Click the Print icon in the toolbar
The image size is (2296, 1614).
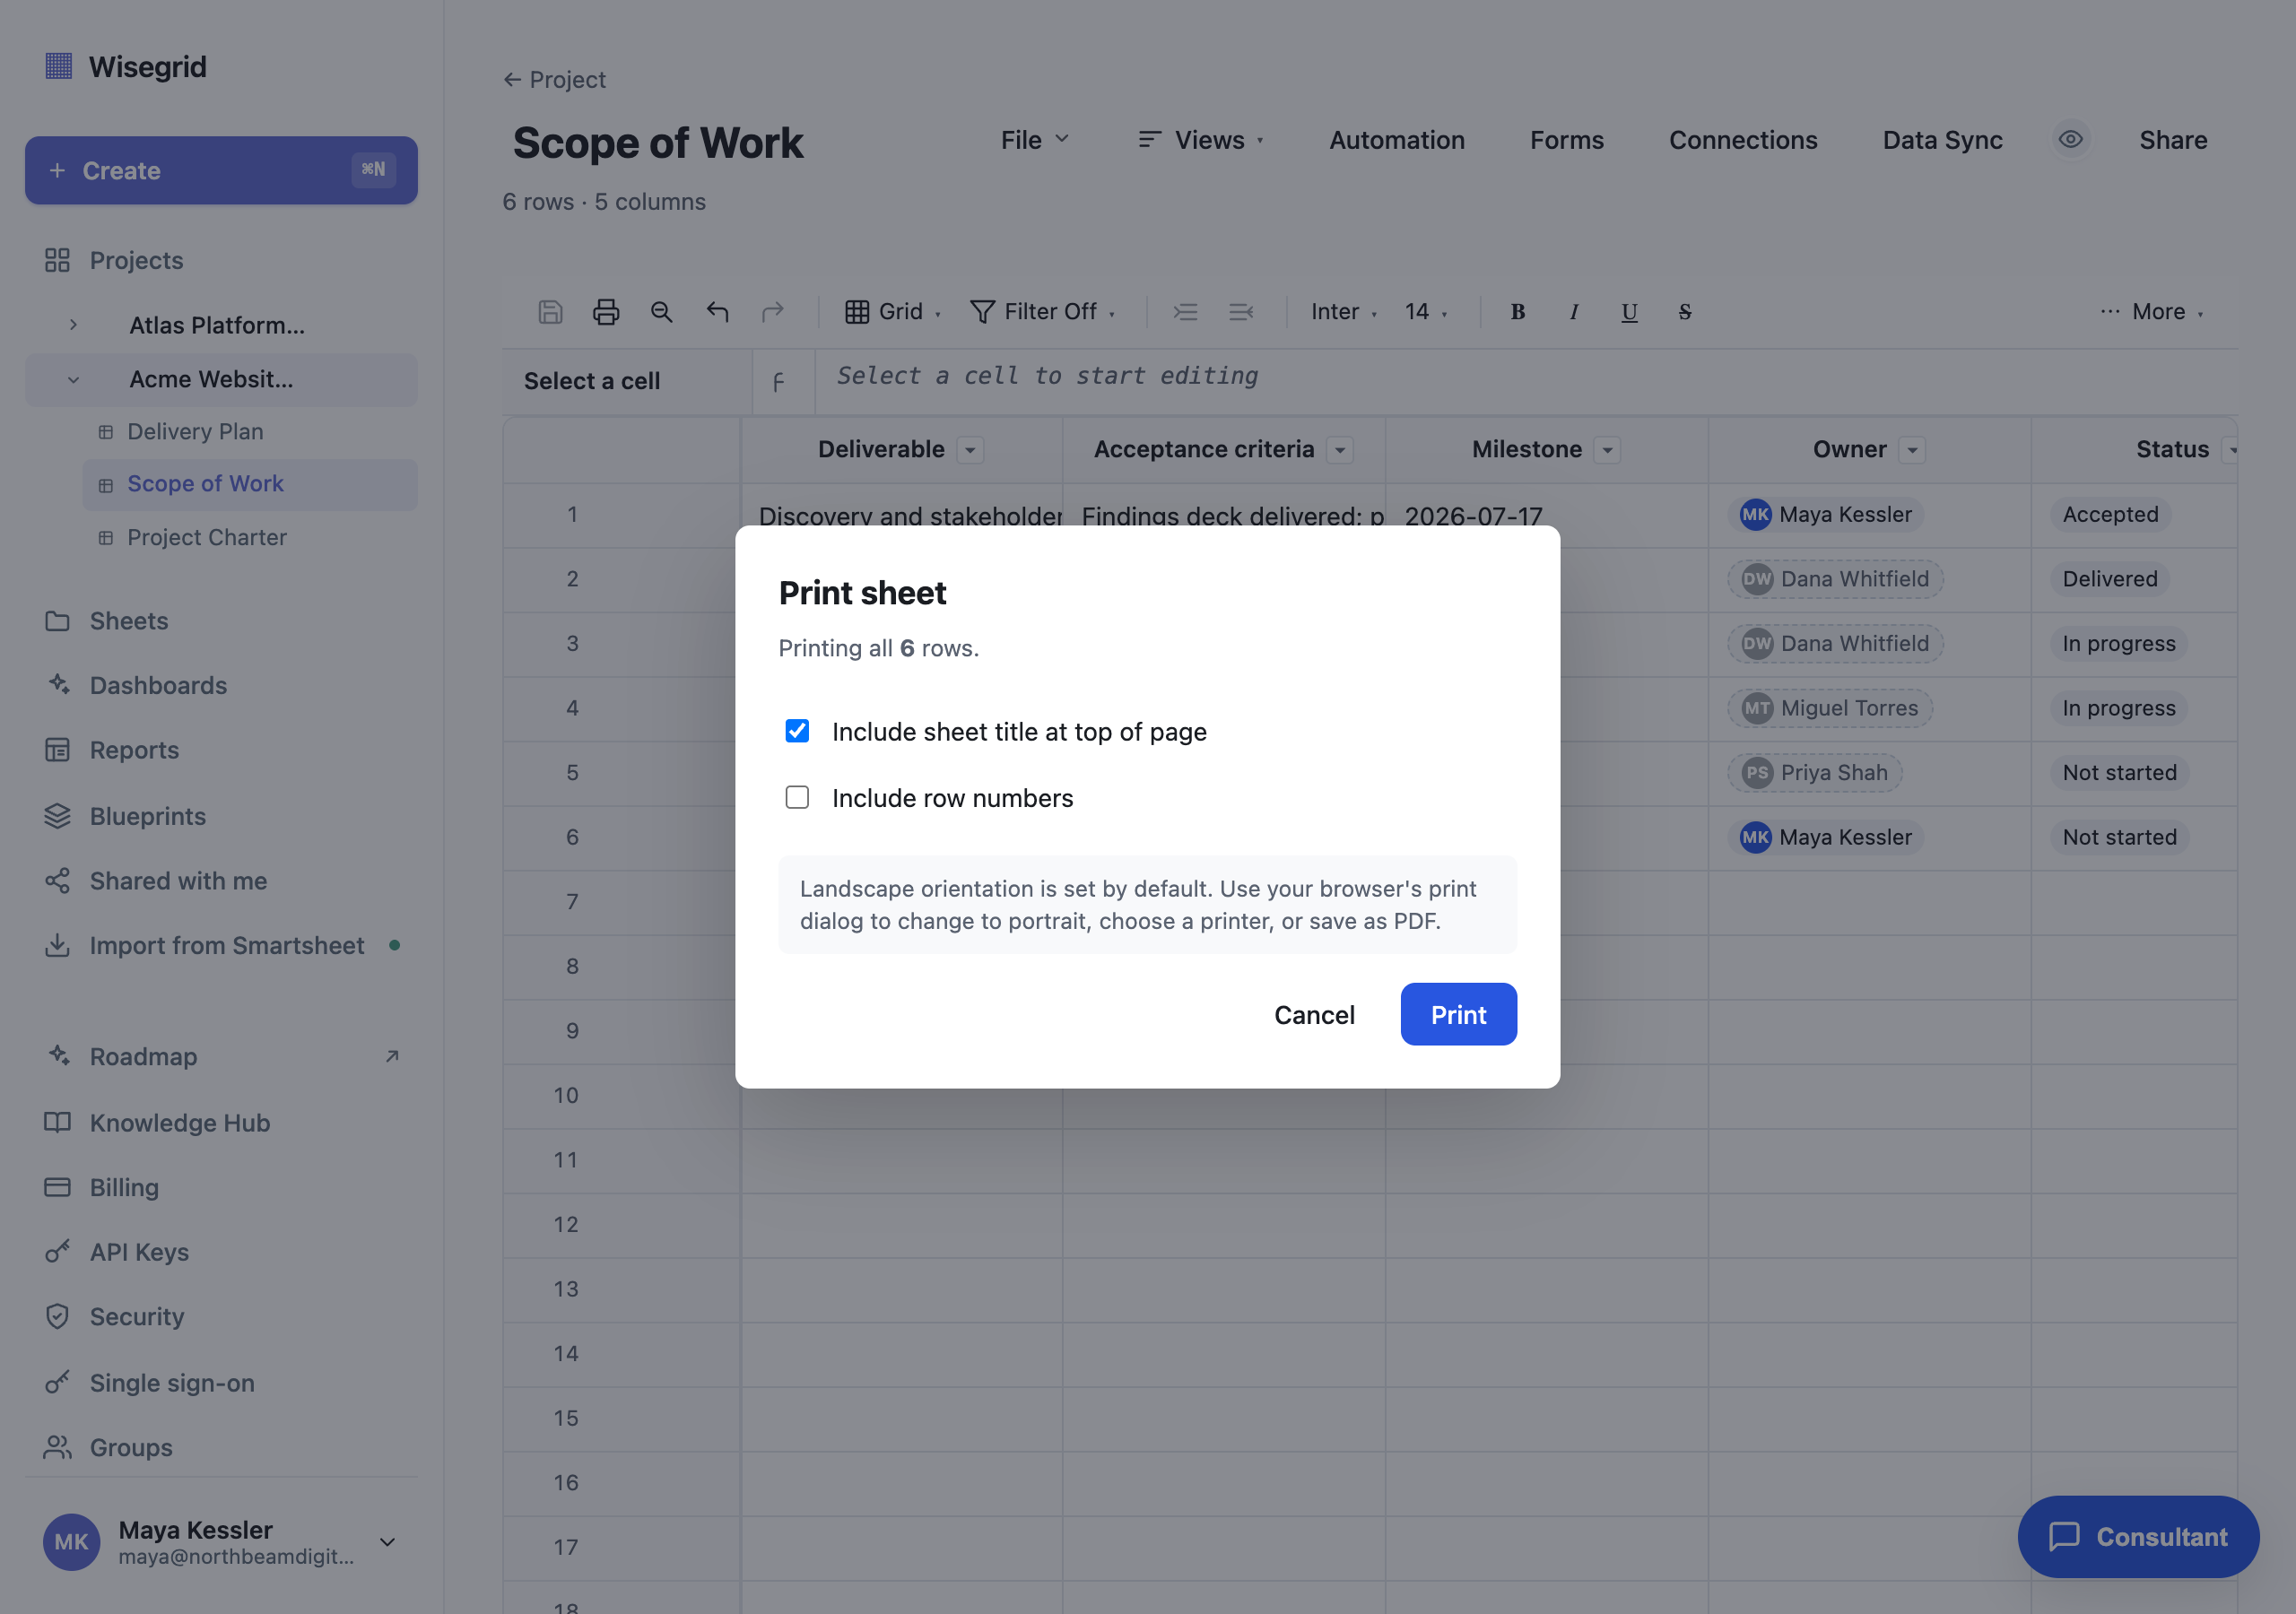tap(606, 312)
